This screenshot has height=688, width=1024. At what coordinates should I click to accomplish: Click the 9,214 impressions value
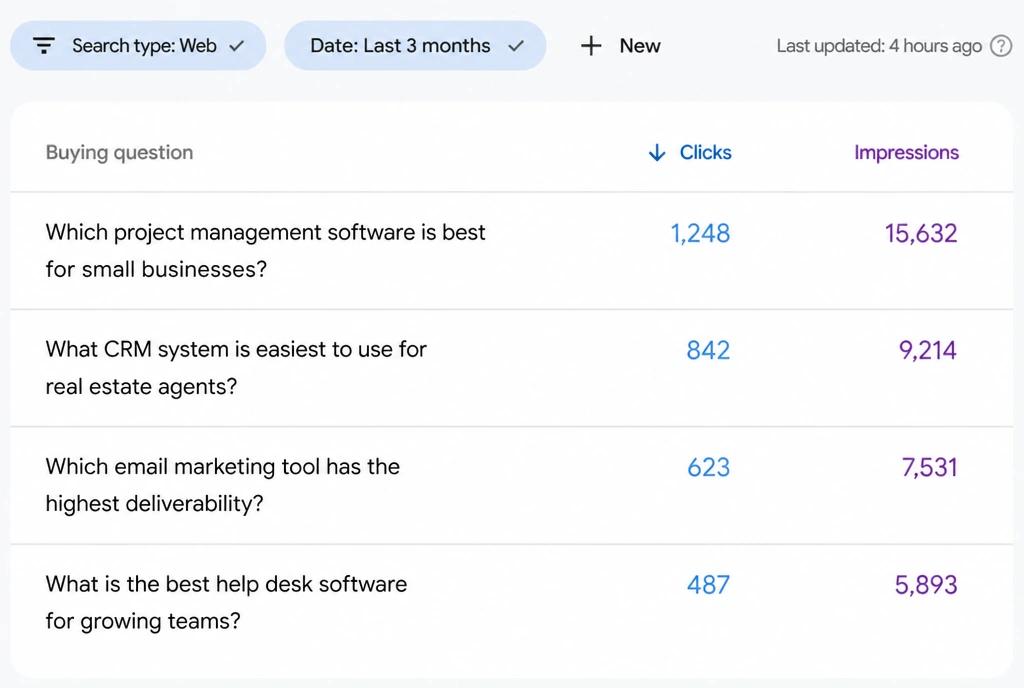(x=927, y=351)
